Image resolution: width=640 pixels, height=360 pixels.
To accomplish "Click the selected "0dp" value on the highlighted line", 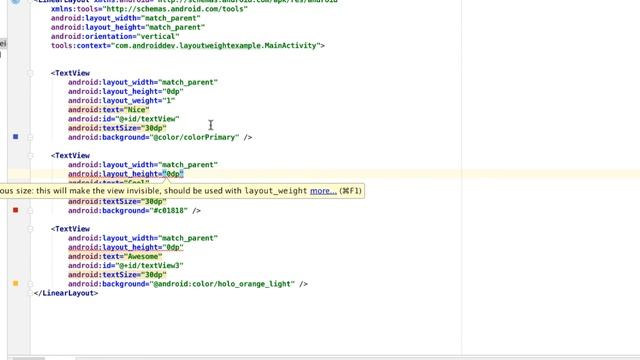I will [x=173, y=174].
